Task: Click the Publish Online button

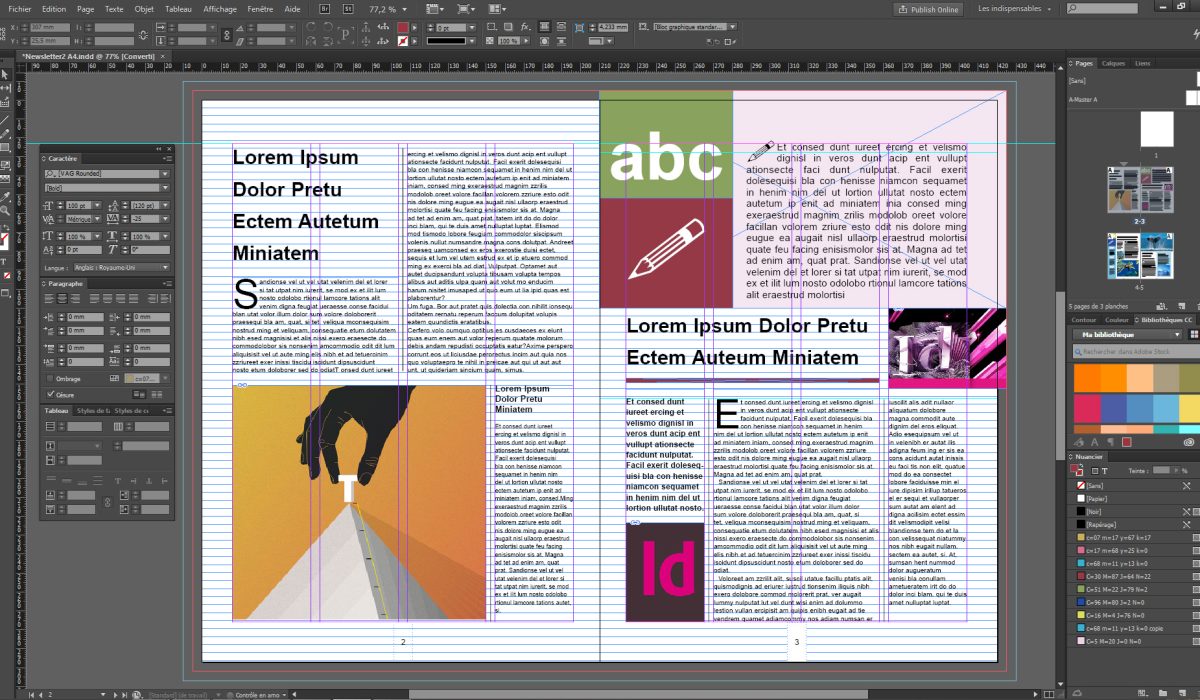Action: pyautogui.click(x=928, y=9)
